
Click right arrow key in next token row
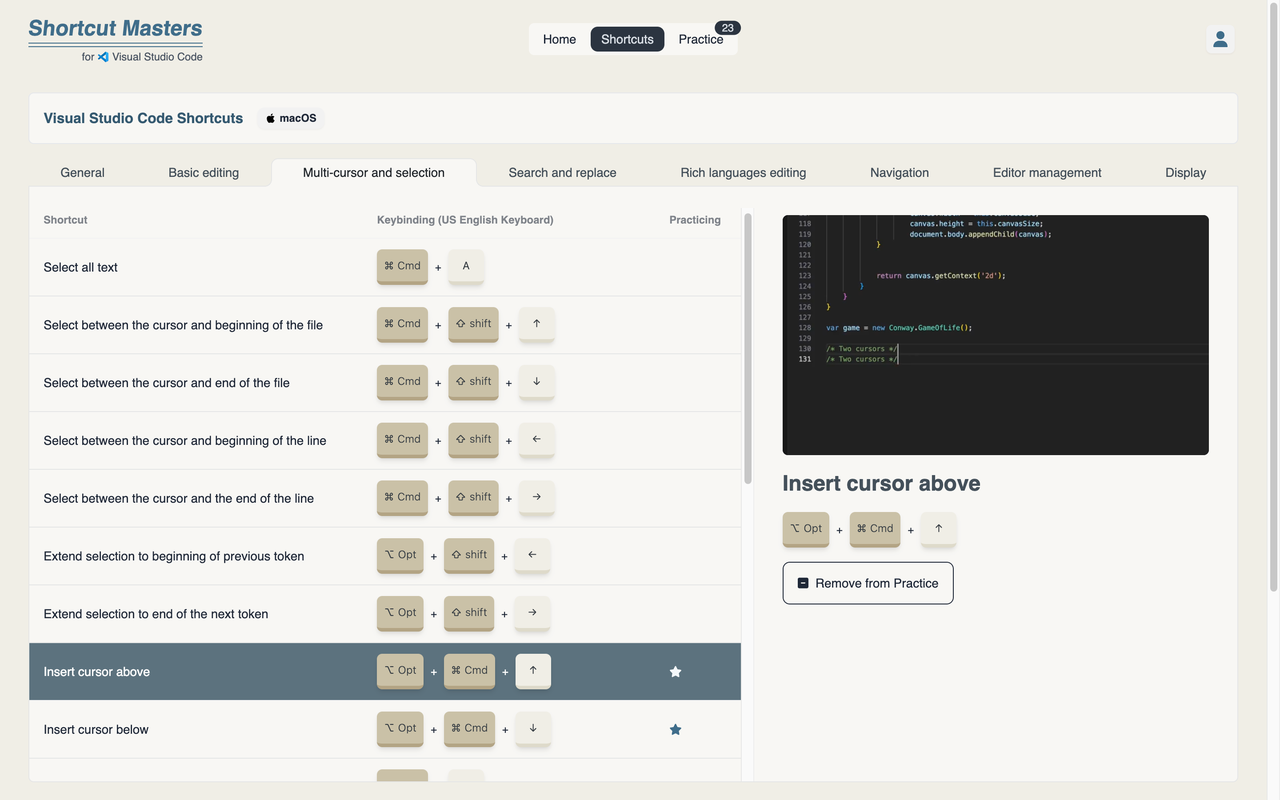(532, 614)
